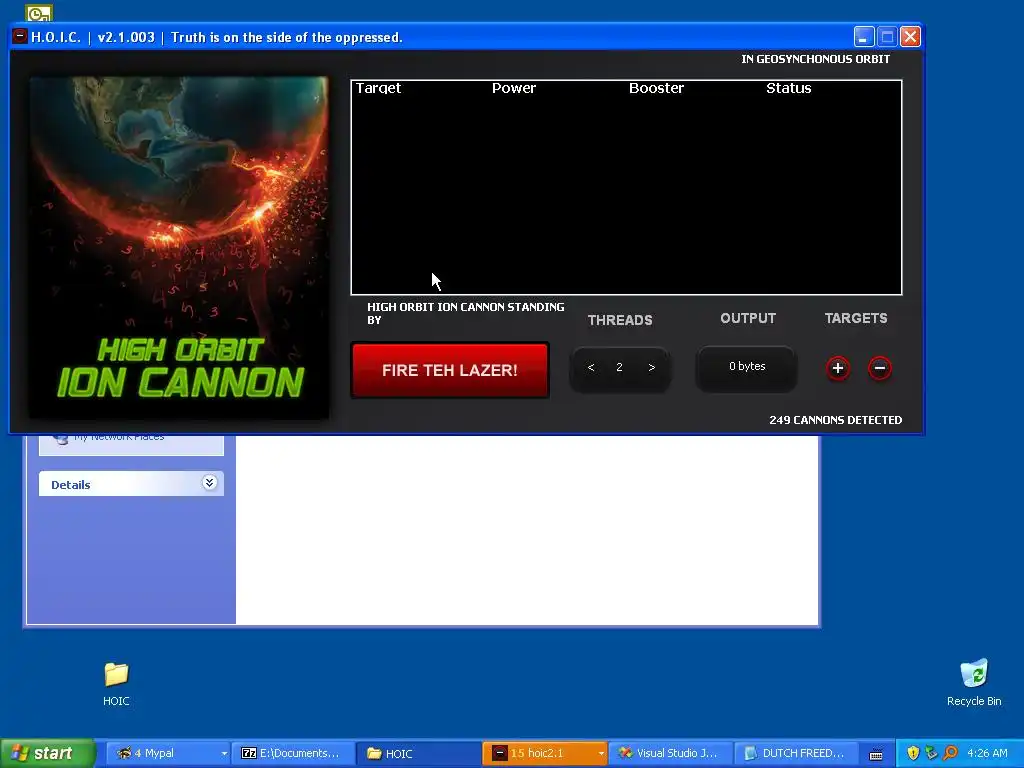The width and height of the screenshot is (1024, 768).
Task: Click the 249 CANNONS DETECTED status text
Action: [835, 420]
